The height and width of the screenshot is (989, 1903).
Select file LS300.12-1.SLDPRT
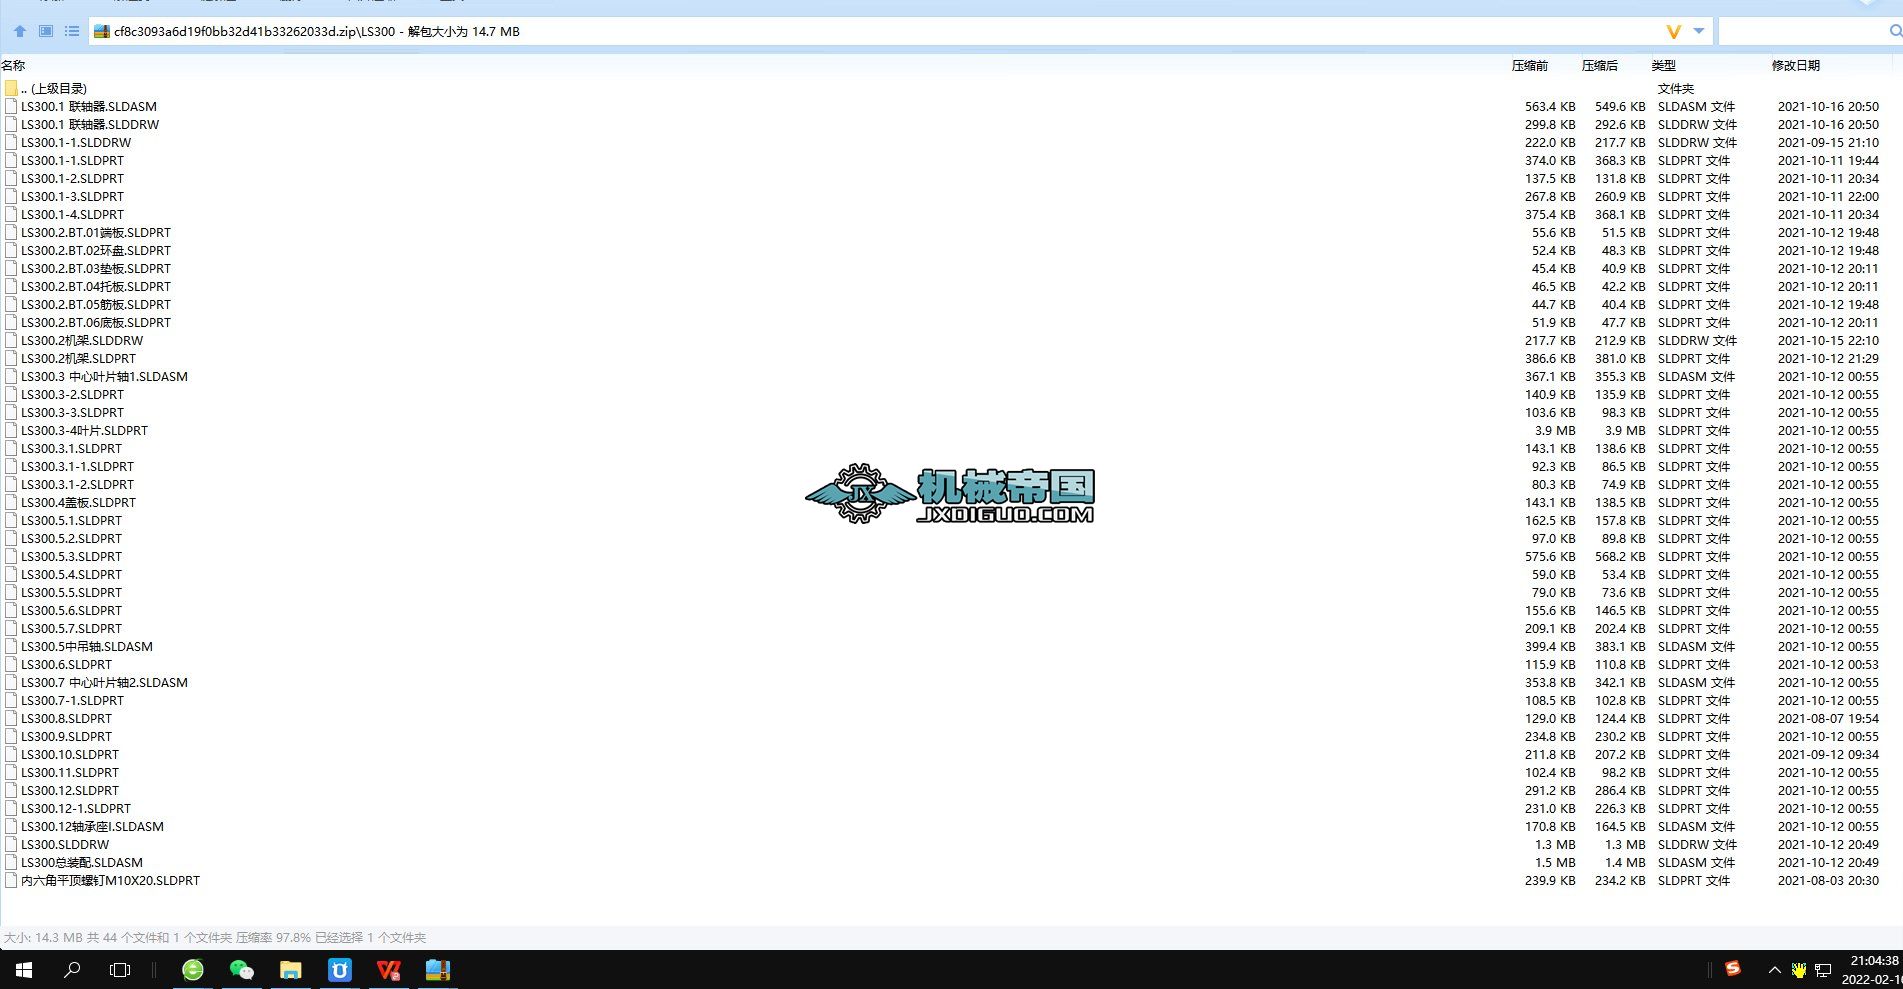(x=76, y=808)
